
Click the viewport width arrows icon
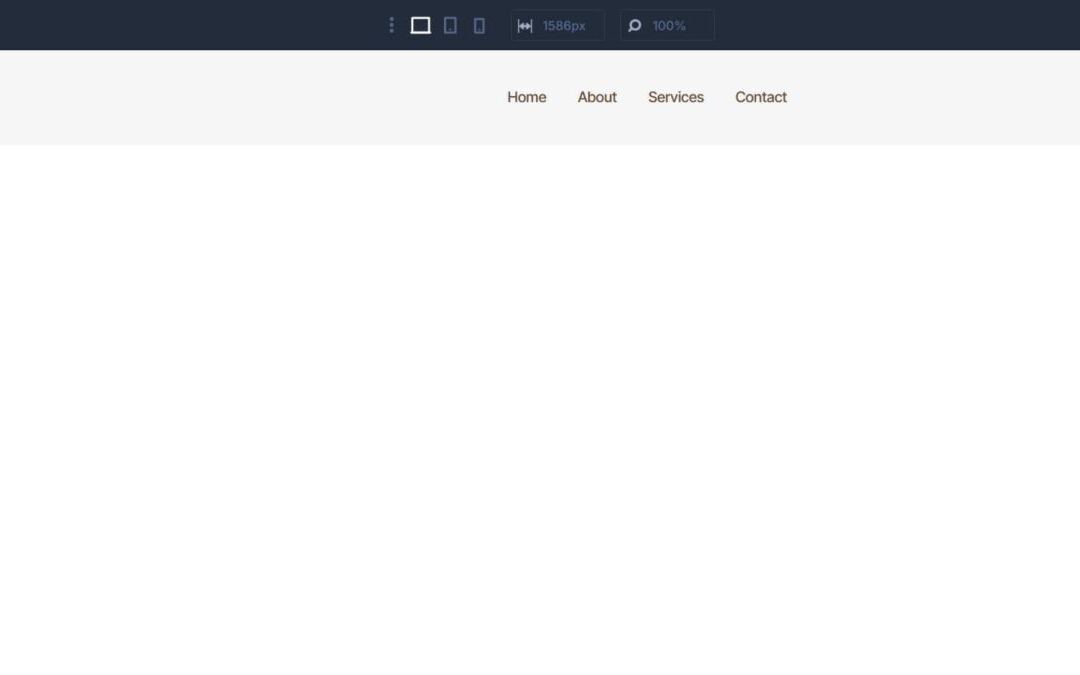526,25
